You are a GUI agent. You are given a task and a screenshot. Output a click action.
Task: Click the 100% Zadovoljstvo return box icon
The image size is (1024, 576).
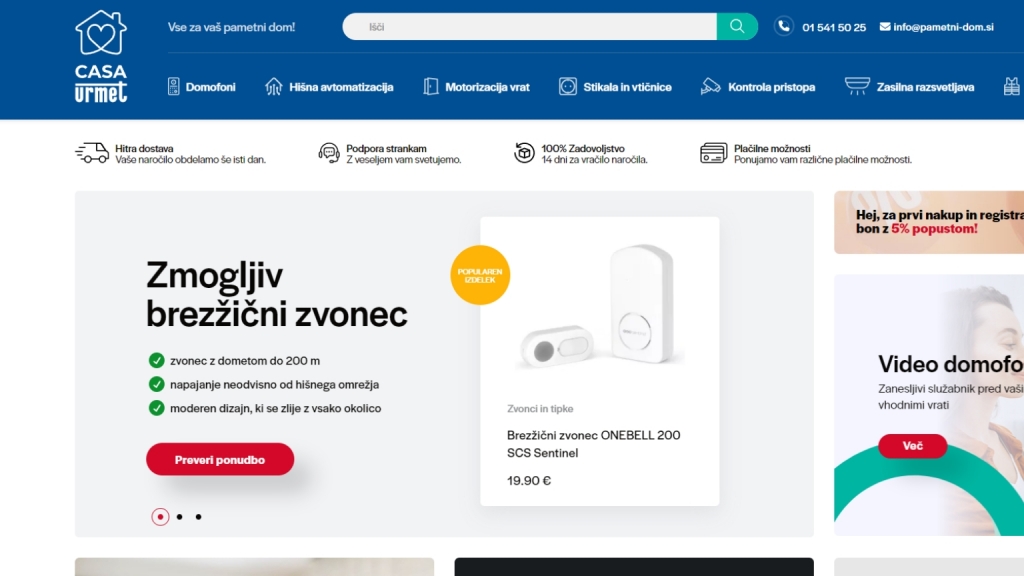pos(524,153)
